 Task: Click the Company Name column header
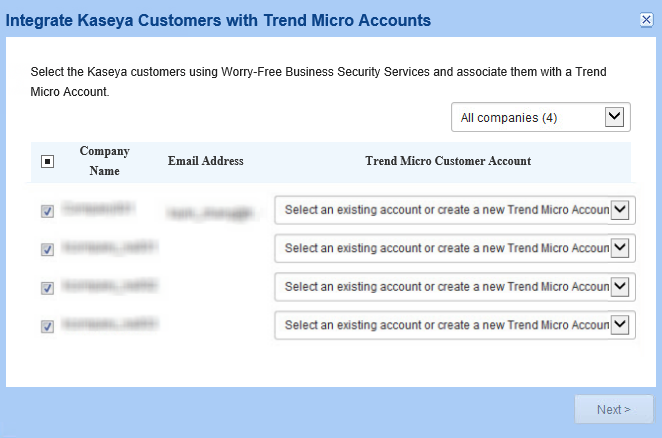pos(104,161)
